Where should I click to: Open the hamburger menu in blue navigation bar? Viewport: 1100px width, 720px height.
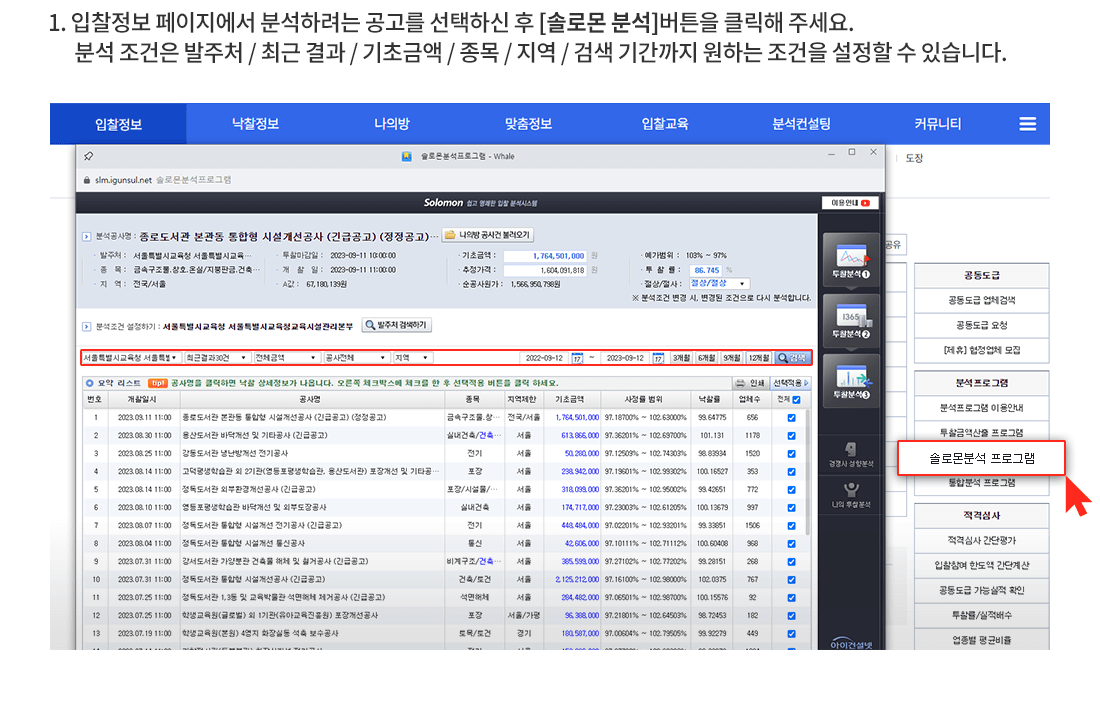(x=1027, y=124)
